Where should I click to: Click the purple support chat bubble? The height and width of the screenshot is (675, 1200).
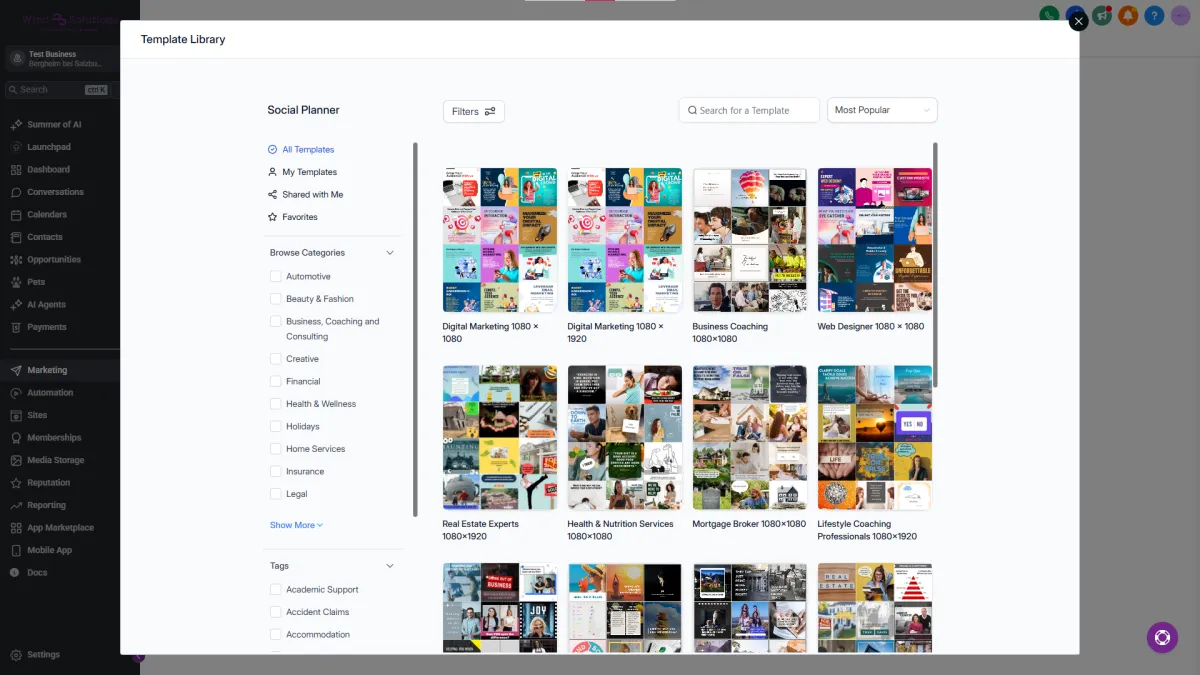(1162, 637)
